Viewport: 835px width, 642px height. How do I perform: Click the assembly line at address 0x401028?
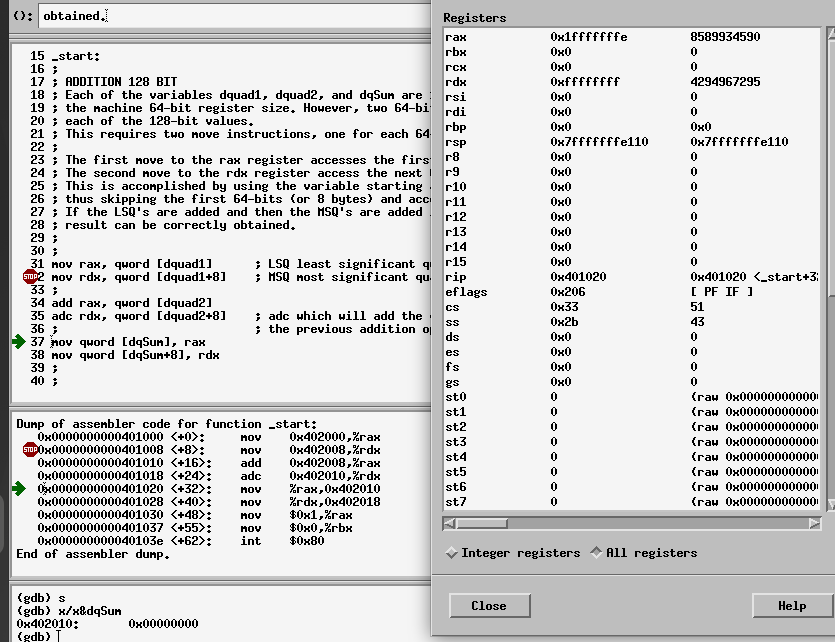tap(209, 502)
